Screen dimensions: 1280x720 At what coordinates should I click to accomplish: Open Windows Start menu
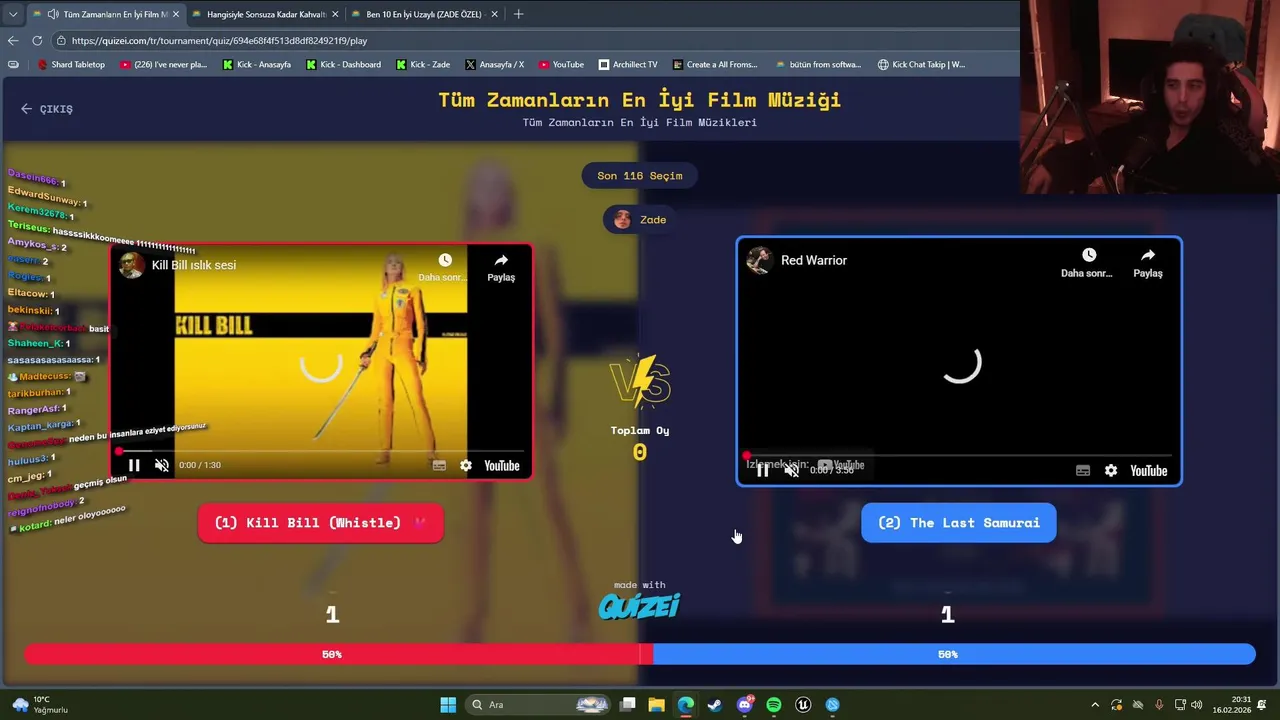click(448, 705)
